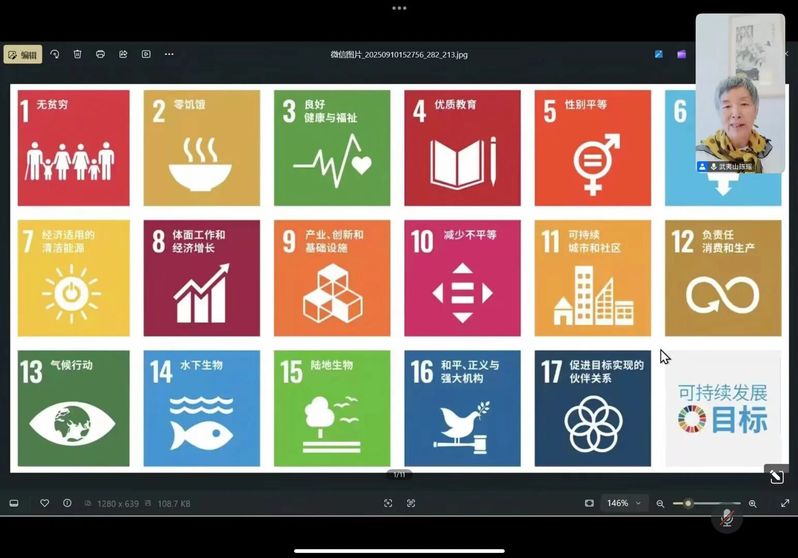This screenshot has height=558, width=798.
Task: Unmute the muted microphone button
Action: [727, 518]
